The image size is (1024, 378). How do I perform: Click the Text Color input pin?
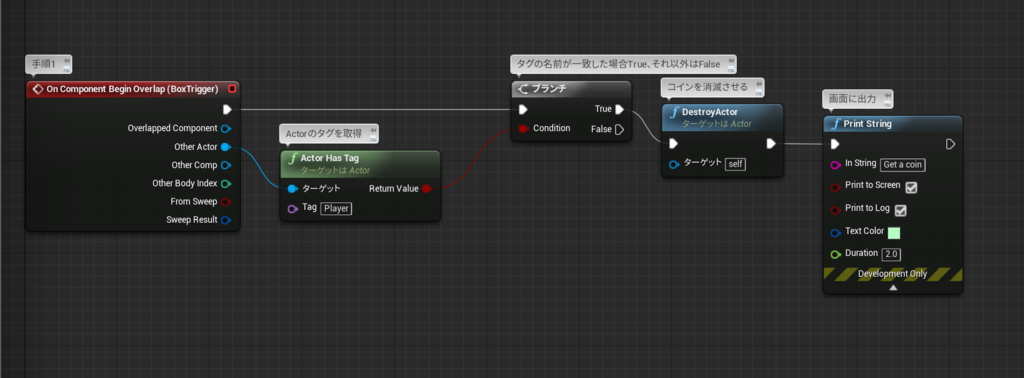pos(835,232)
